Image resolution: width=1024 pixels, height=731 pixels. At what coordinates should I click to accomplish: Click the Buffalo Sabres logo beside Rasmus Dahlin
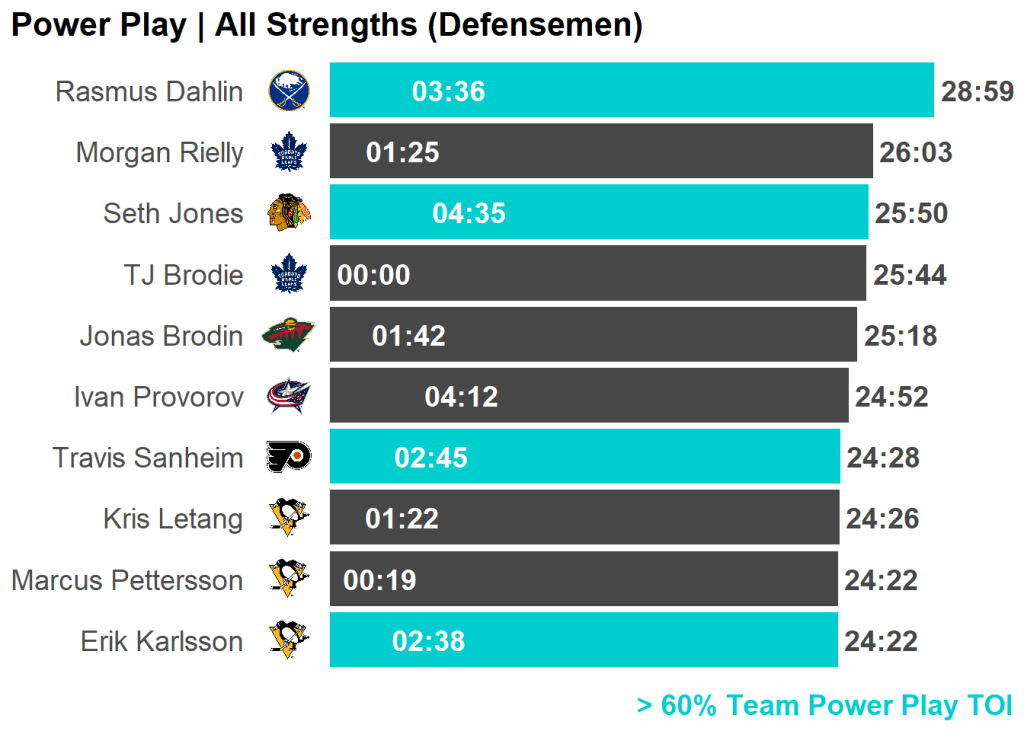(289, 91)
